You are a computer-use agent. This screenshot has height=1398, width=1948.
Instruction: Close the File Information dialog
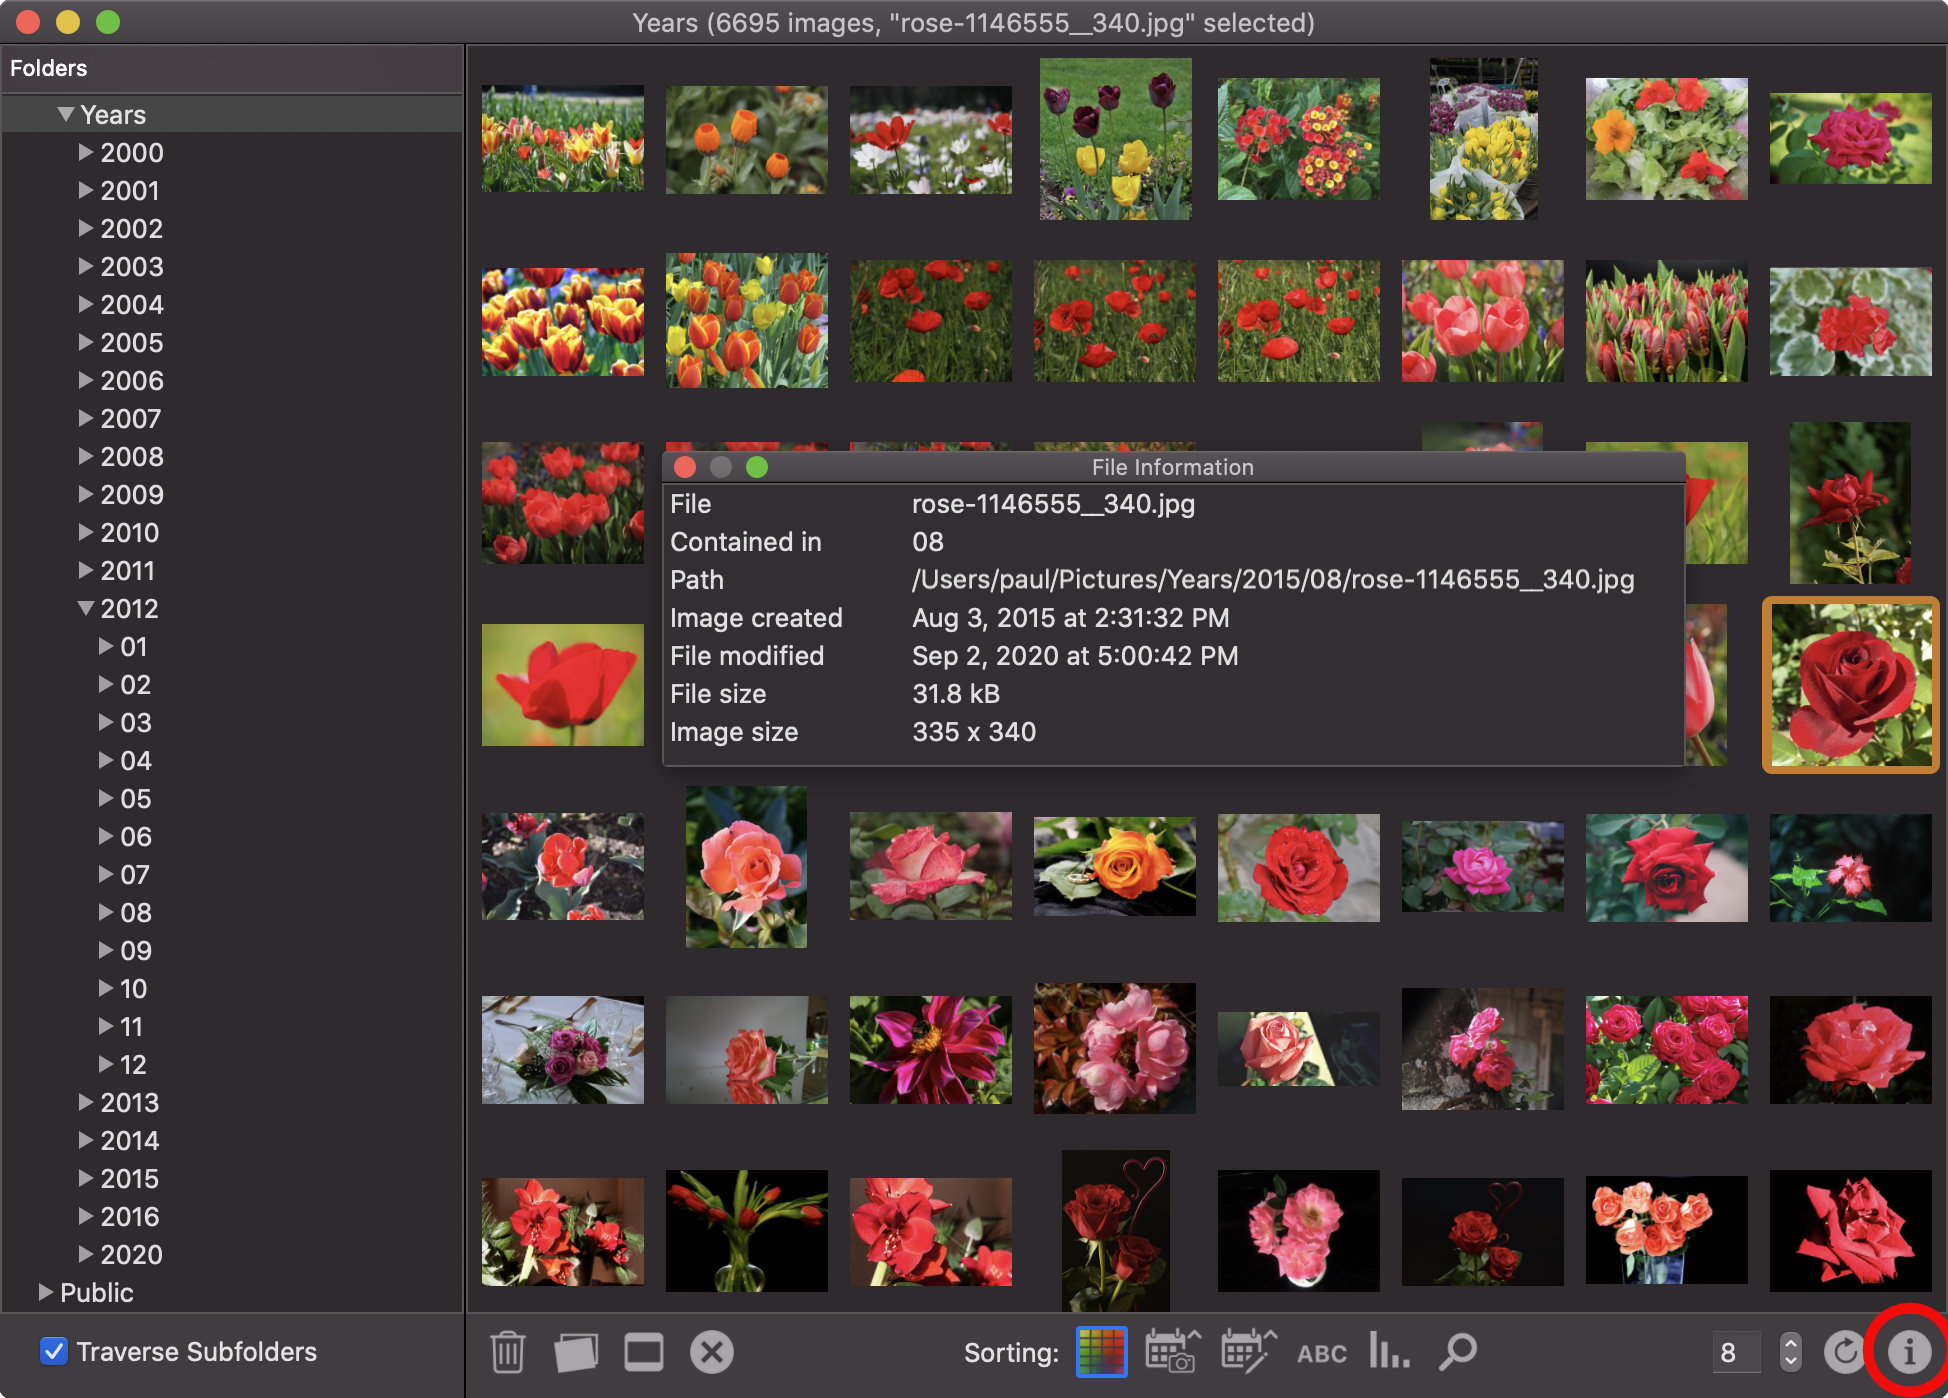pos(685,466)
